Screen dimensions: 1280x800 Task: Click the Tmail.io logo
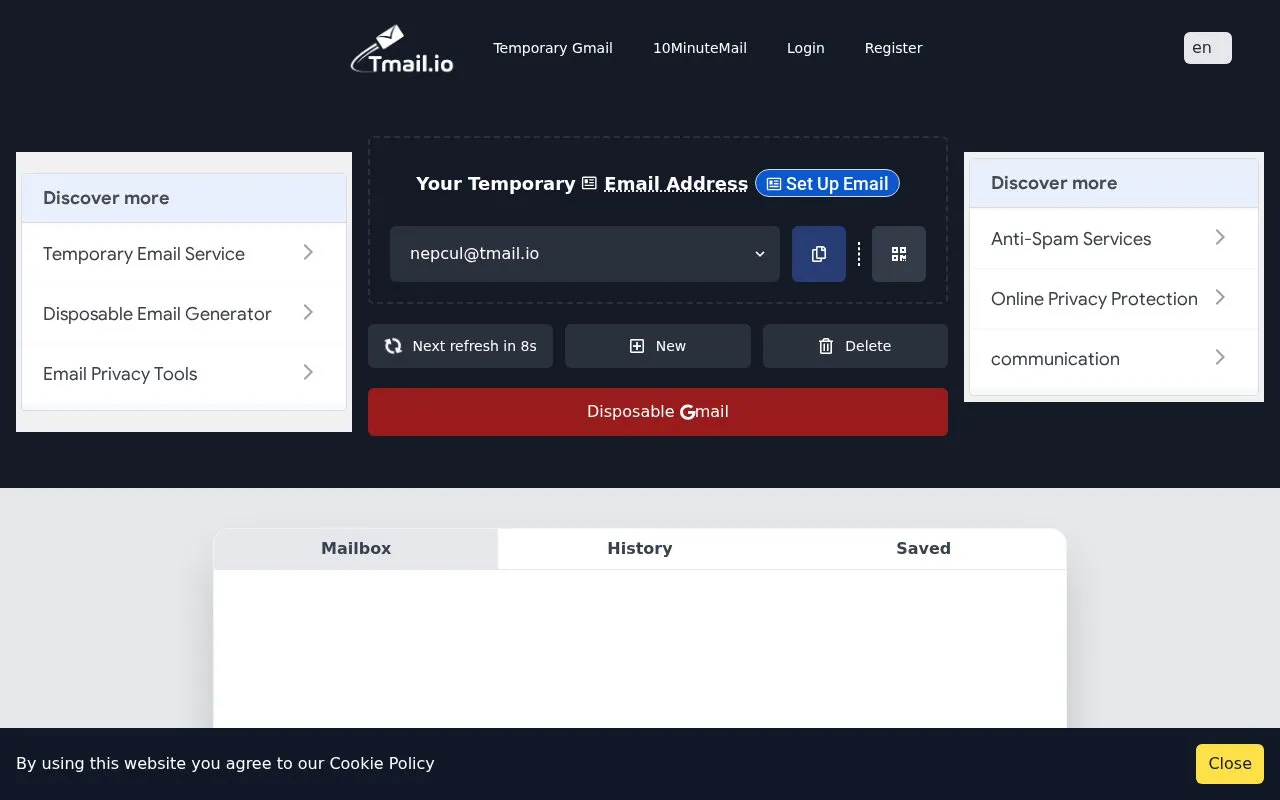coord(402,49)
